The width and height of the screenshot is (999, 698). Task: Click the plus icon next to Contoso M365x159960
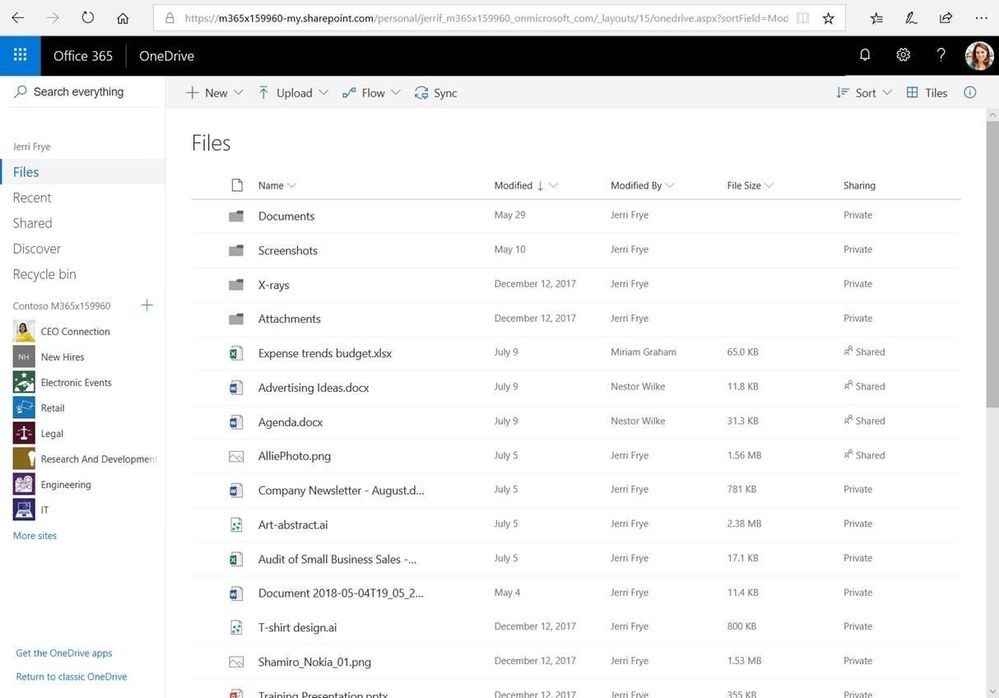(x=146, y=305)
